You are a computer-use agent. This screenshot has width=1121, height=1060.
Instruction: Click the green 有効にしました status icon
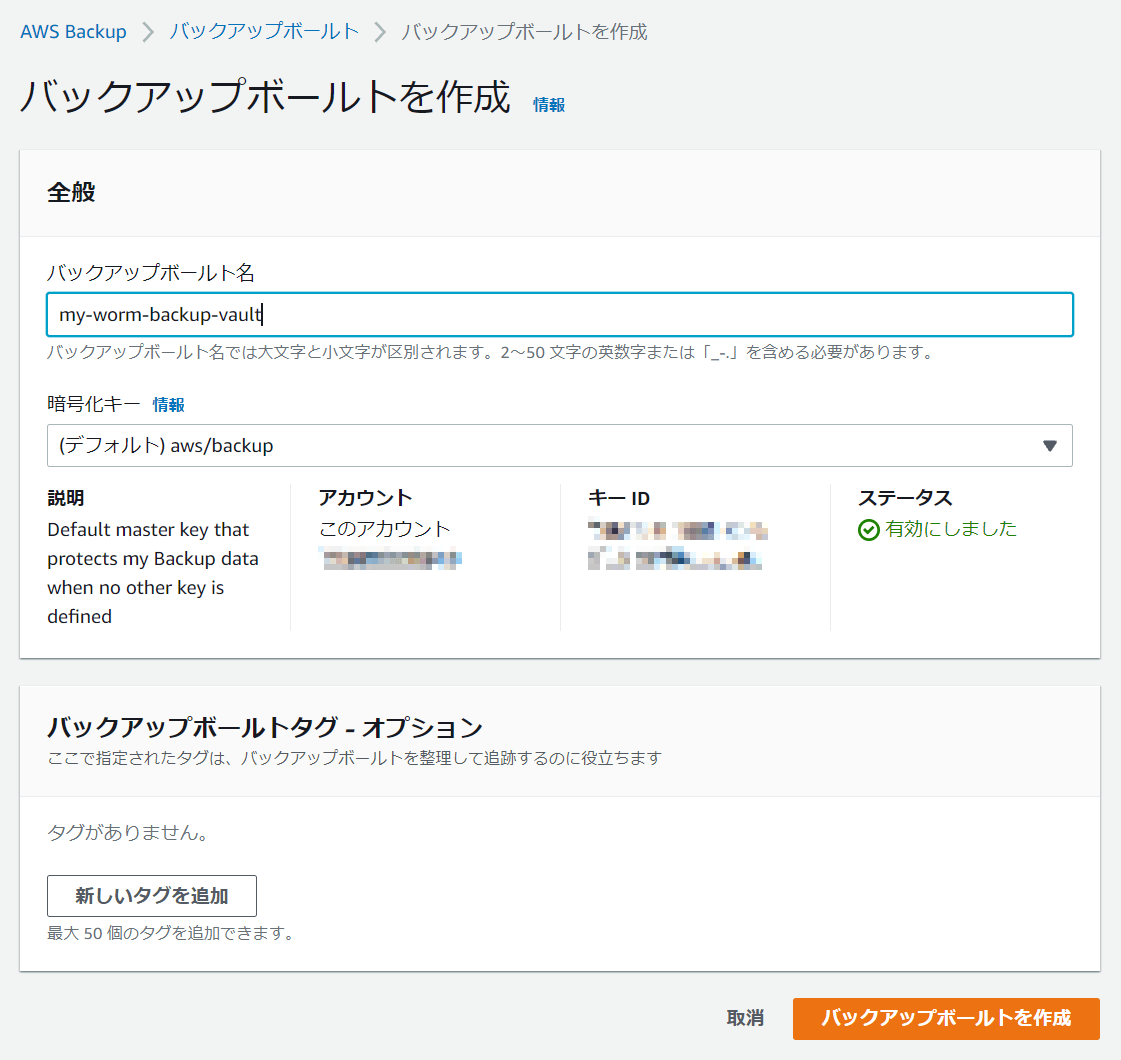869,530
